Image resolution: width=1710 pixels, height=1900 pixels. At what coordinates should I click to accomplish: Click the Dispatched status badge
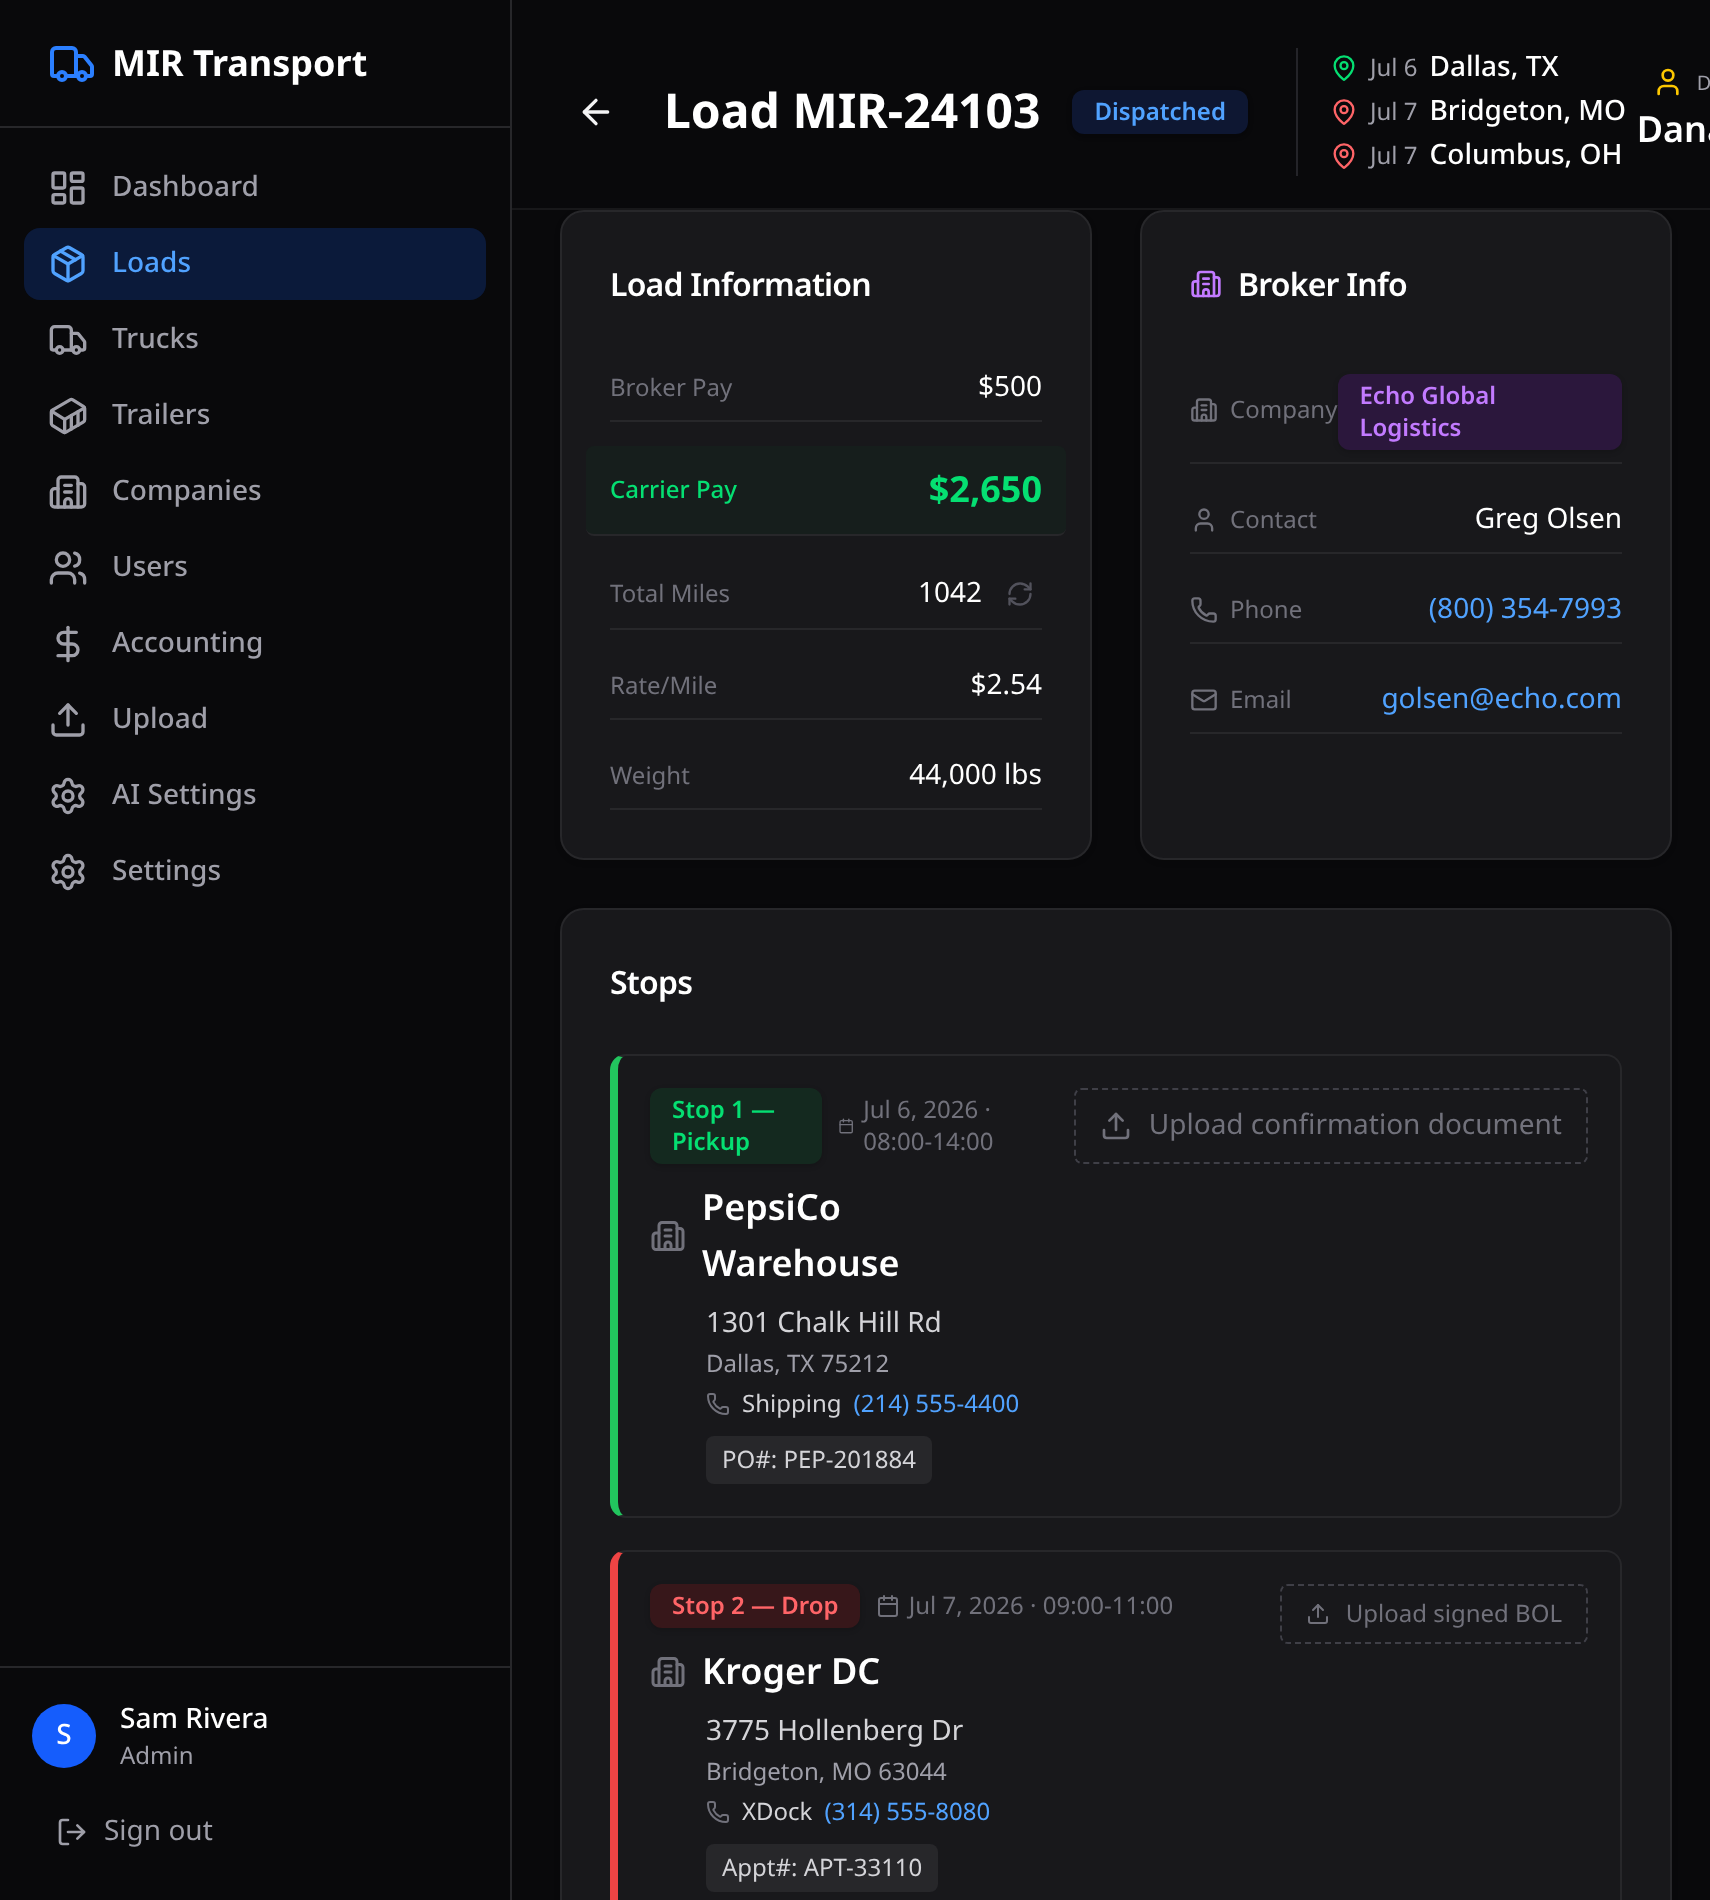[1159, 112]
